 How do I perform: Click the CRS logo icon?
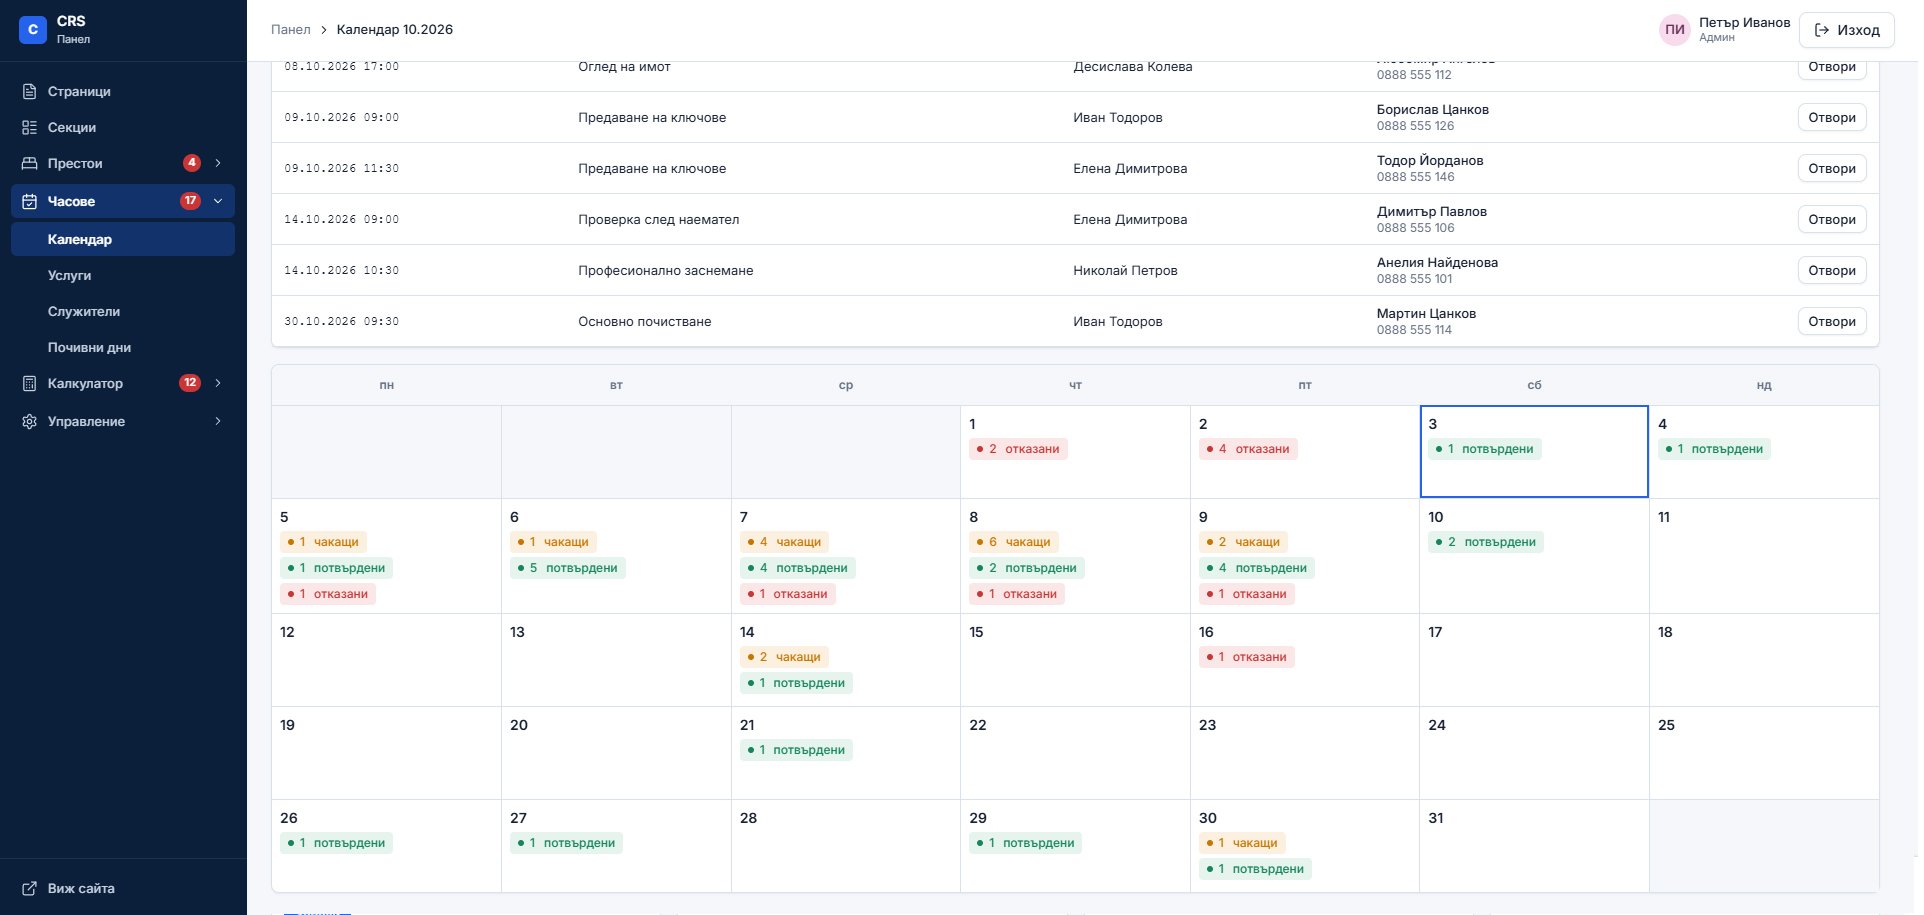point(33,30)
